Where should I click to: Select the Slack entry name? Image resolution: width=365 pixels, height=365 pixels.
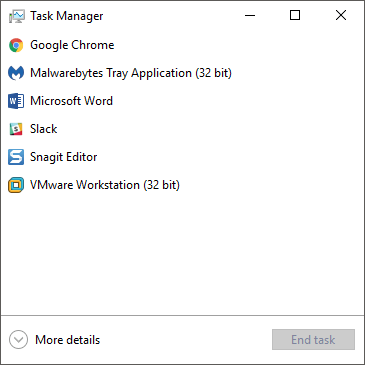point(44,129)
